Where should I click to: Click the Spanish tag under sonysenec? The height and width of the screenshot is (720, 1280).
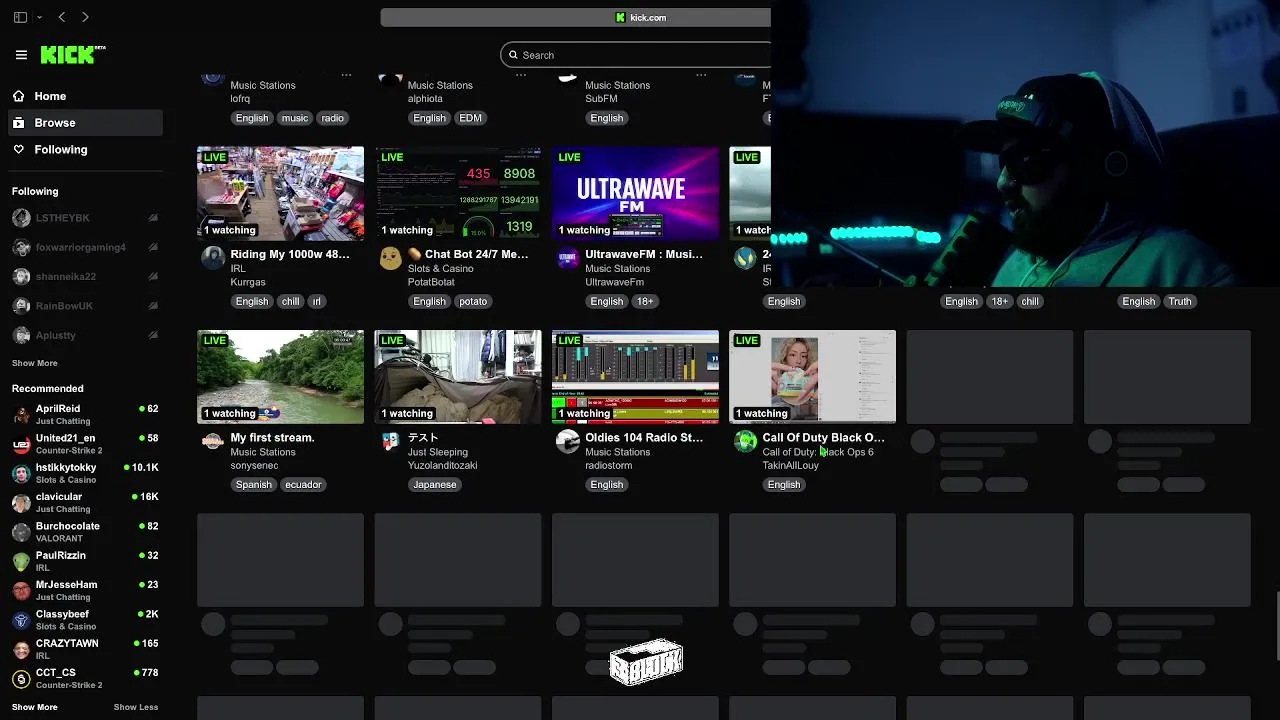point(254,485)
